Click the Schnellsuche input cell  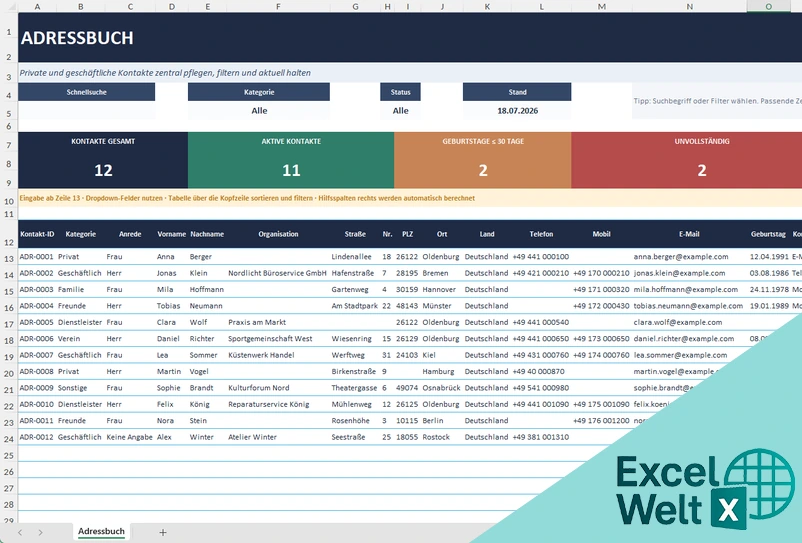click(86, 110)
